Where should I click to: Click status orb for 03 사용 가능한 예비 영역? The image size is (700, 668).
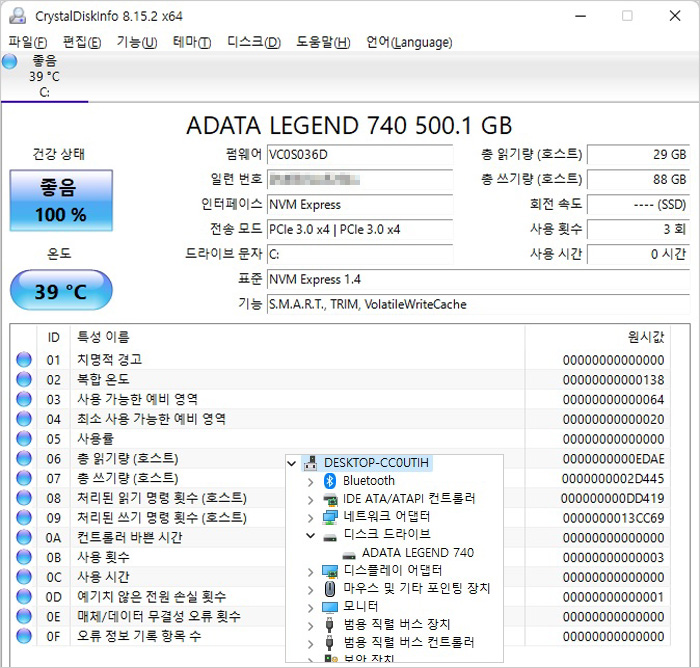coord(24,399)
